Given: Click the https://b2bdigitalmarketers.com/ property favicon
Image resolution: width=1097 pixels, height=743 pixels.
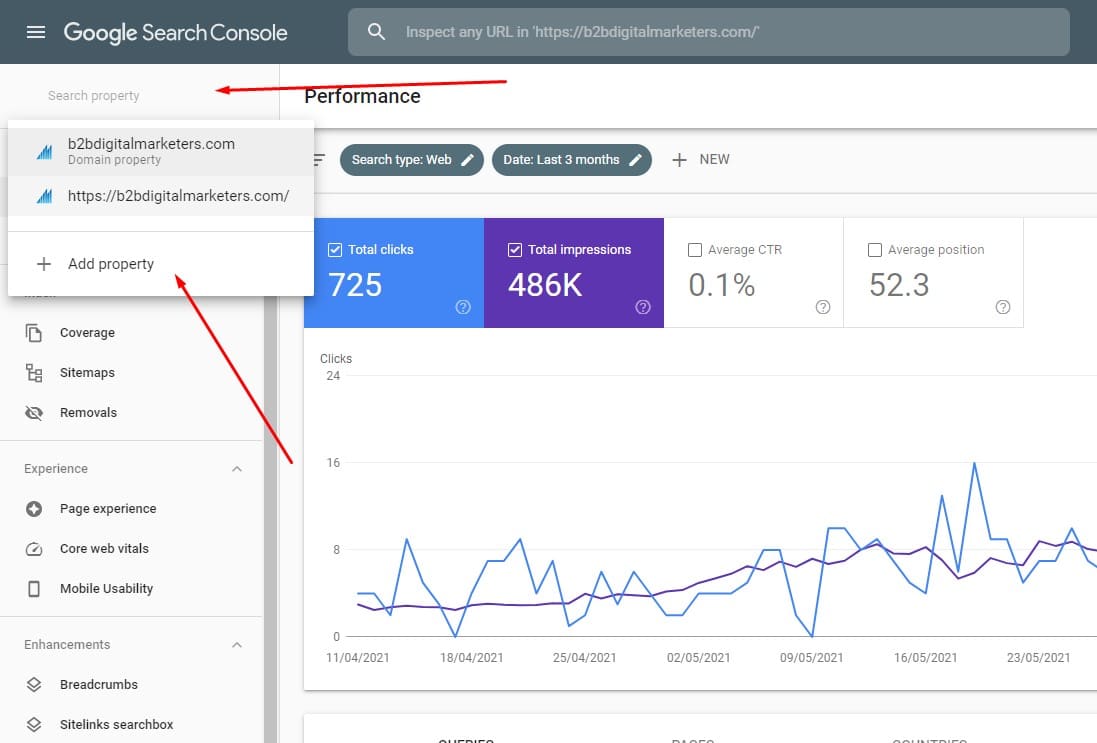Looking at the screenshot, I should (44, 196).
